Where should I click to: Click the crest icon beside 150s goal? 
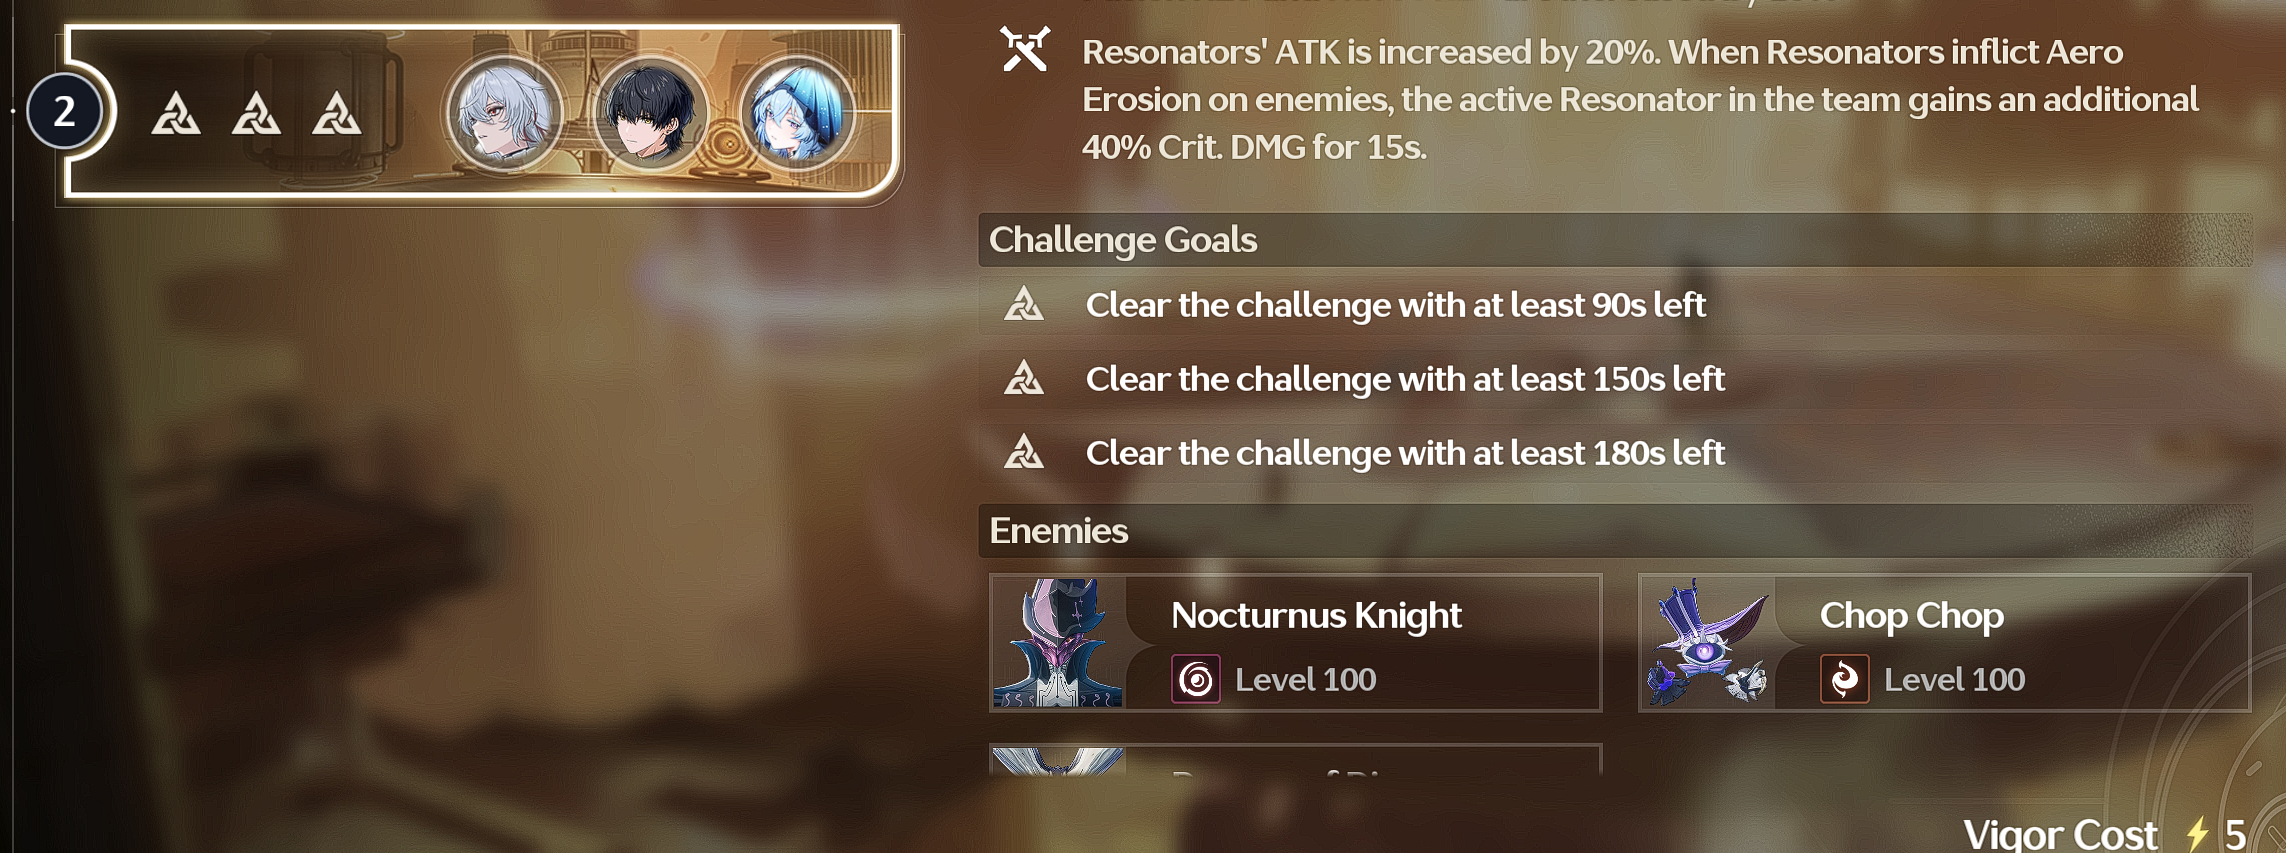1024,378
